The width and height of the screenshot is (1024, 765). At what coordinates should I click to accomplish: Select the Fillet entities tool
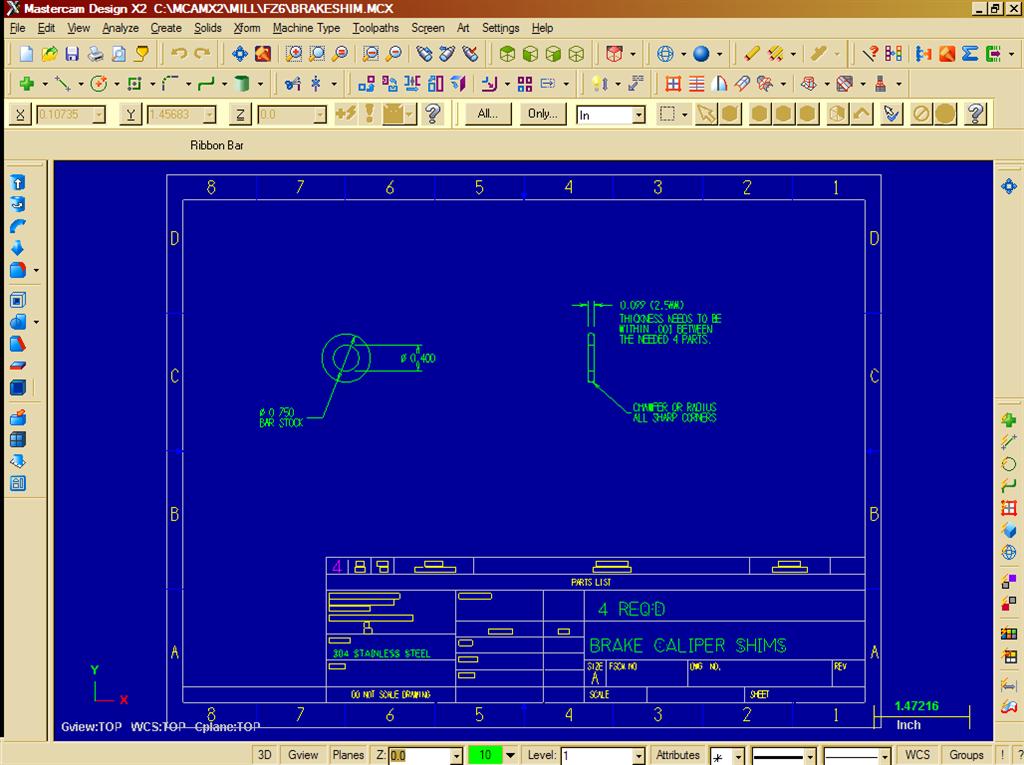(x=170, y=84)
